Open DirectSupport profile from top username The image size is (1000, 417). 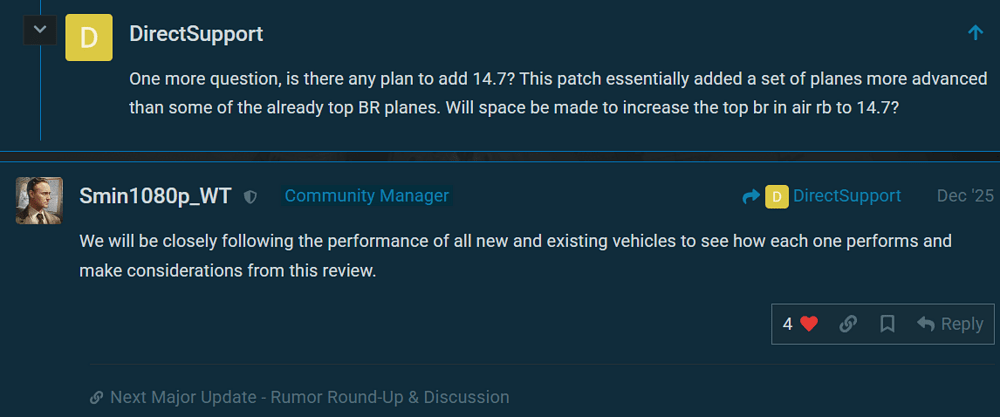pyautogui.click(x=196, y=34)
